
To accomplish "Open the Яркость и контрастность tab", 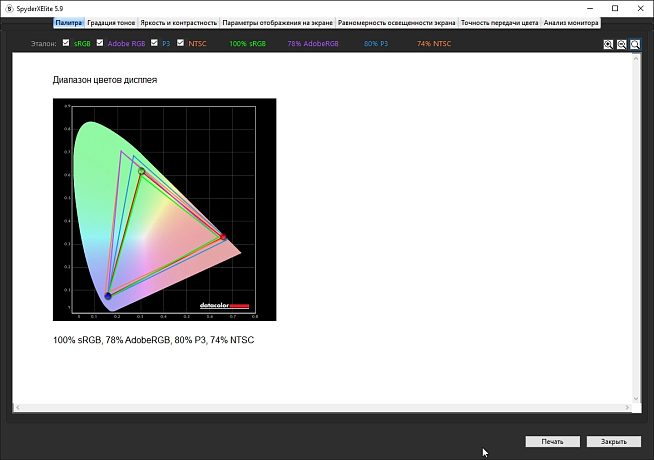I will pyautogui.click(x=179, y=22).
